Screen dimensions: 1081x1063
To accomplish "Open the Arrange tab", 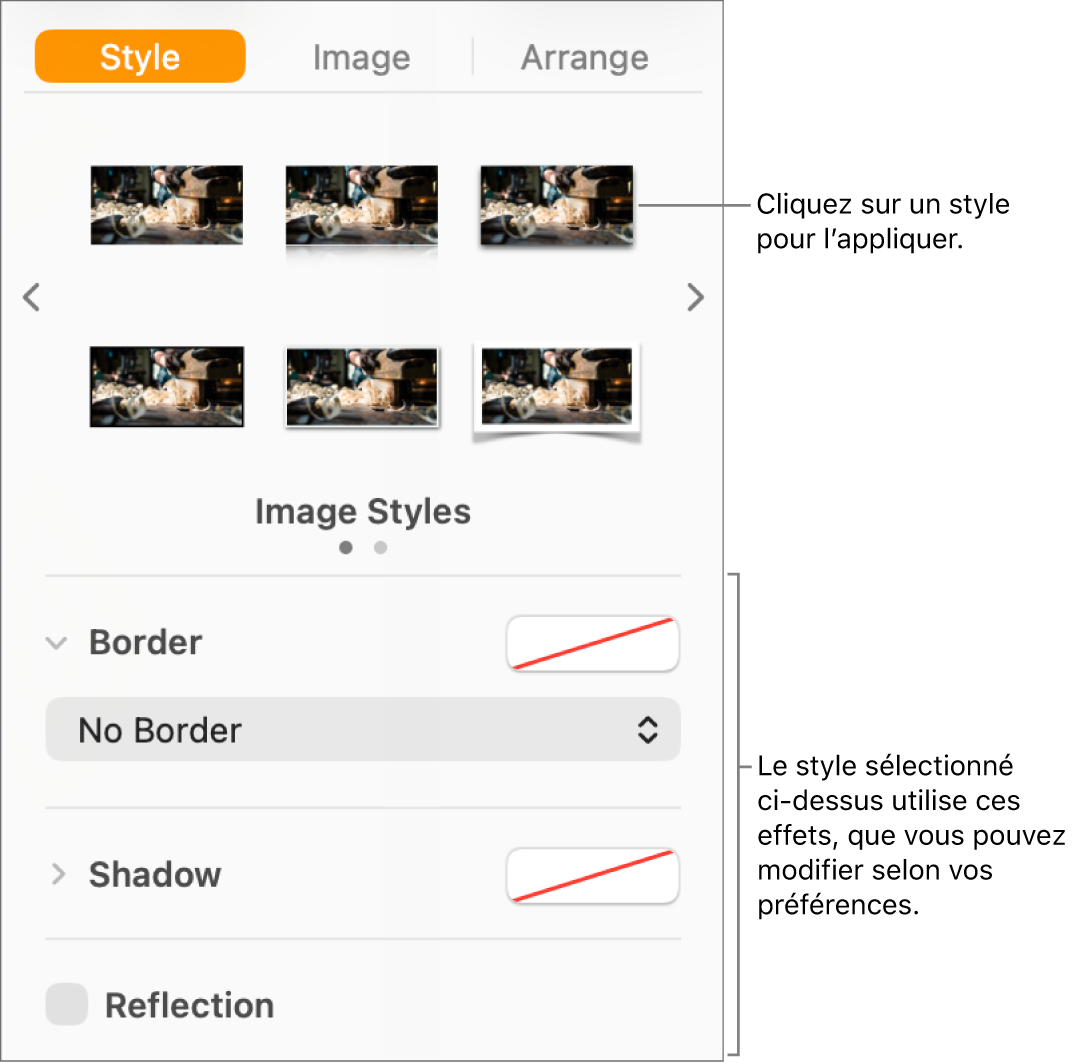I will pos(585,57).
